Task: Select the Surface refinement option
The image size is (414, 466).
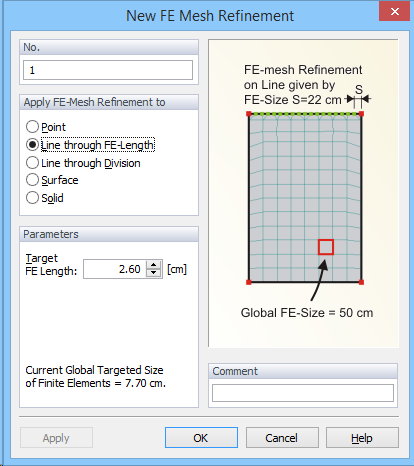Action: [32, 180]
